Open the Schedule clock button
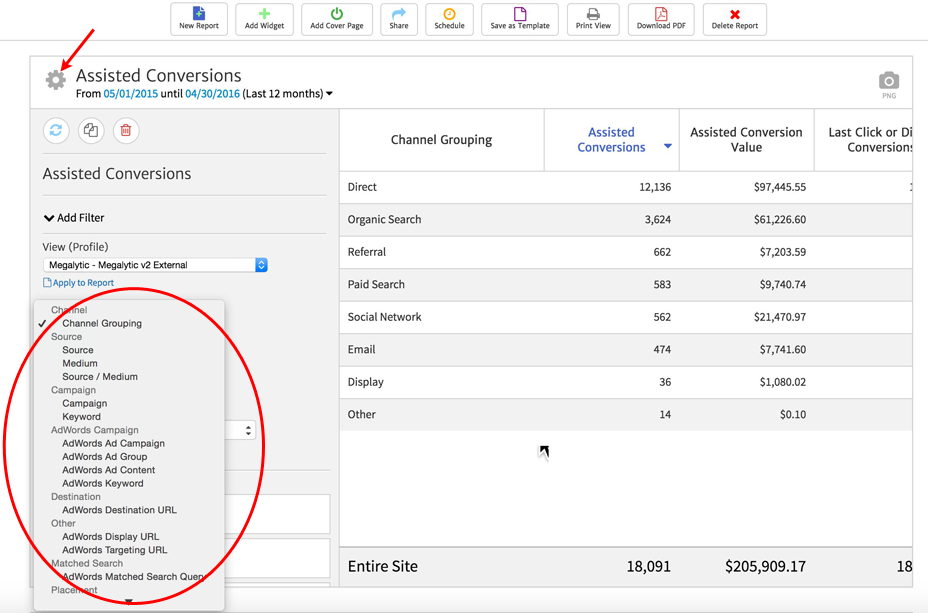Viewport: 928px width, 613px height. tap(449, 18)
